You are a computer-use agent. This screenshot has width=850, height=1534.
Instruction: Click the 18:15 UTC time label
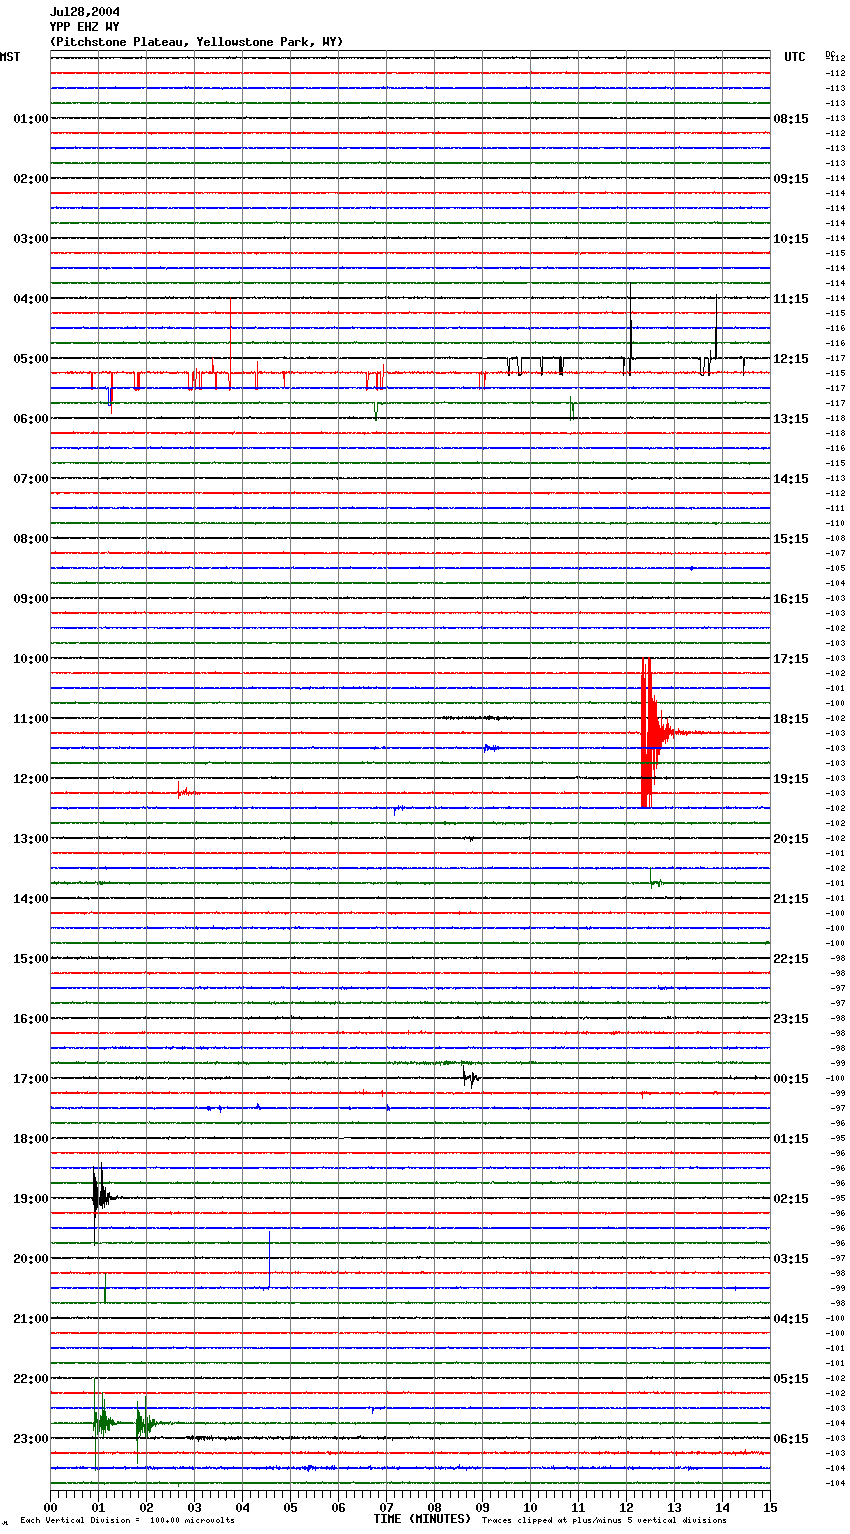(x=791, y=719)
